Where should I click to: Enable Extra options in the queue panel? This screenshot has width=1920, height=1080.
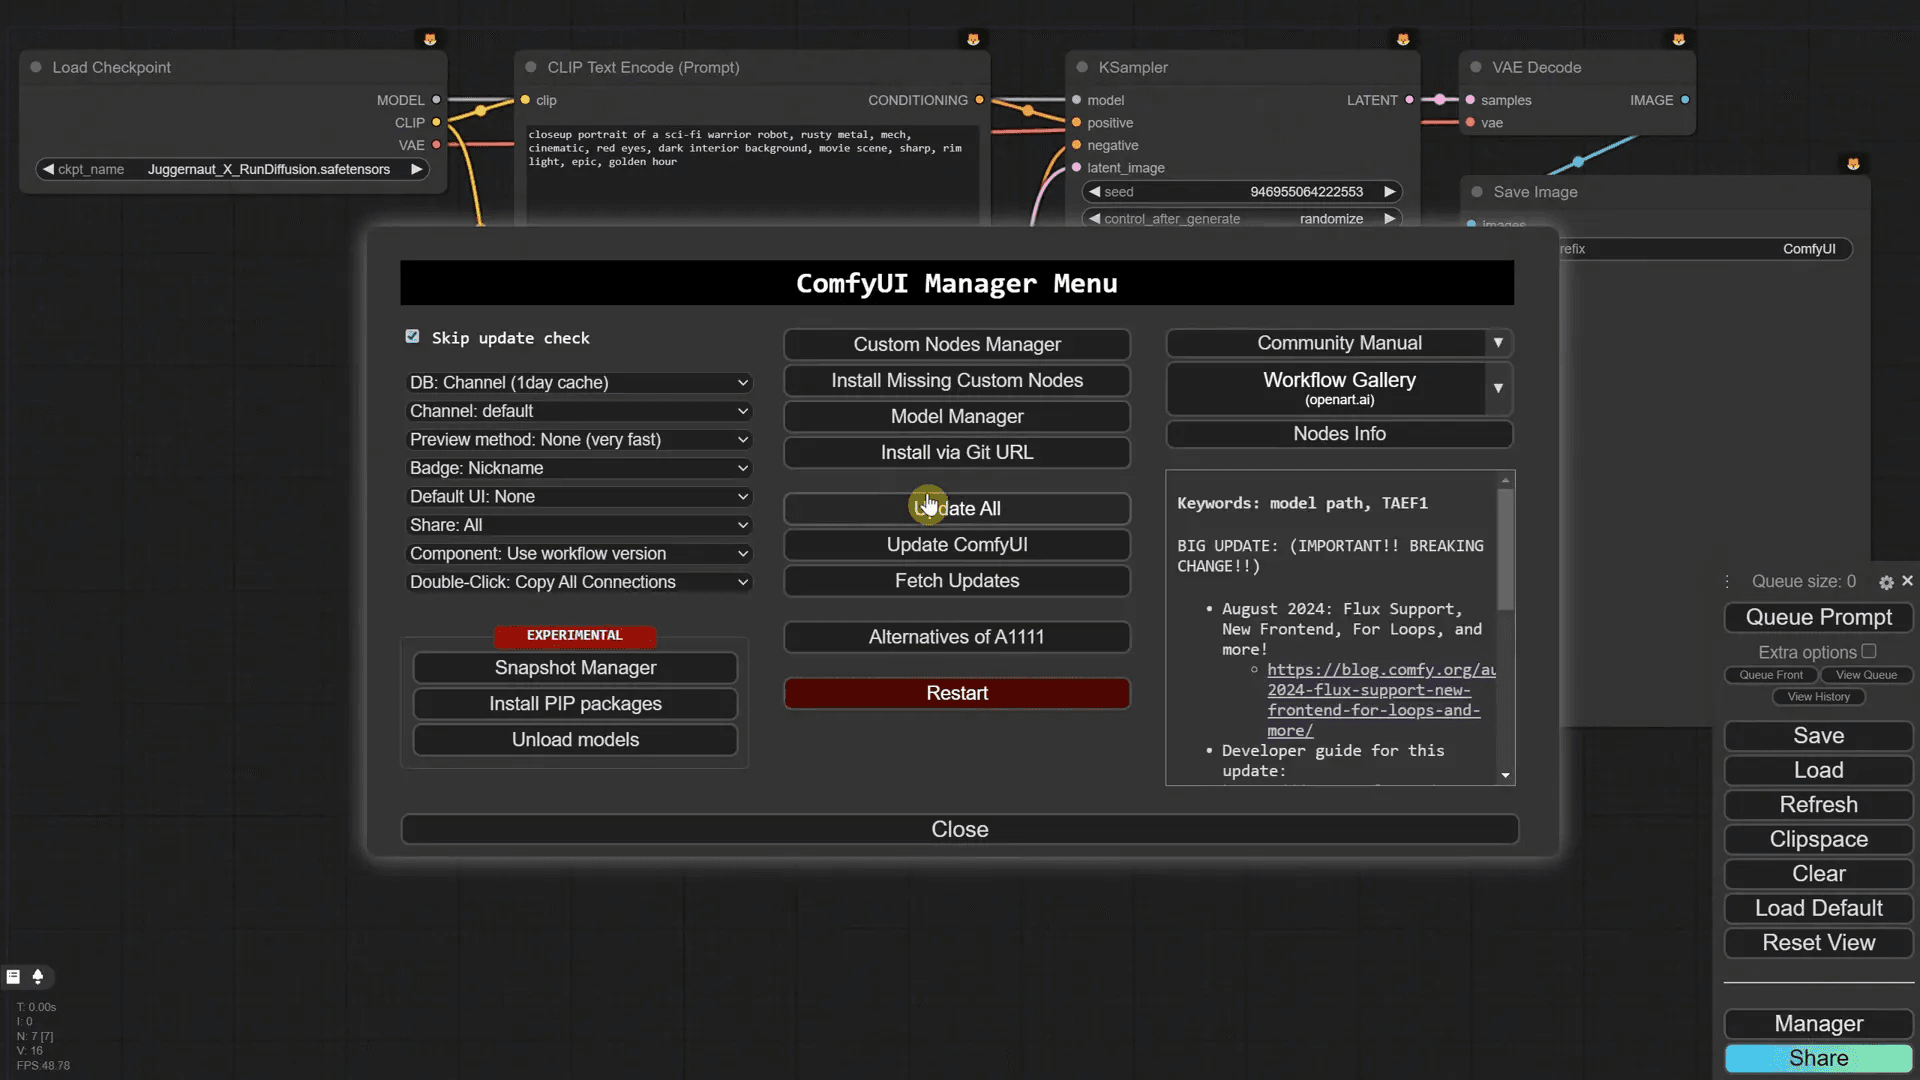1871,650
